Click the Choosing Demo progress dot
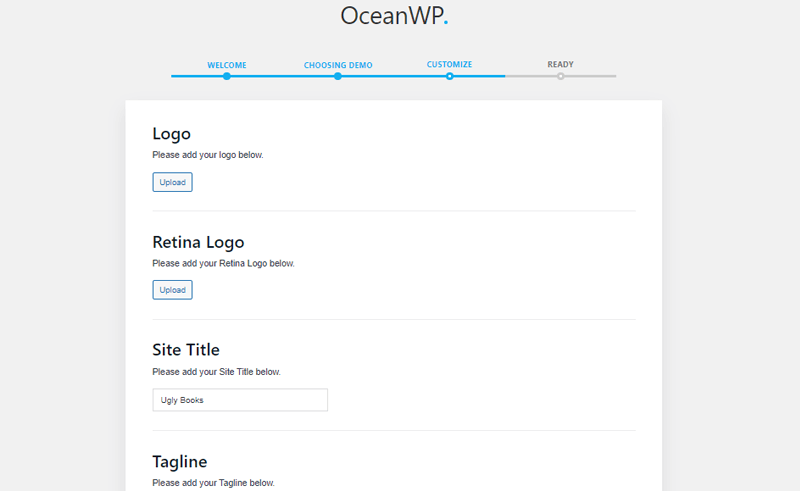 (338, 77)
